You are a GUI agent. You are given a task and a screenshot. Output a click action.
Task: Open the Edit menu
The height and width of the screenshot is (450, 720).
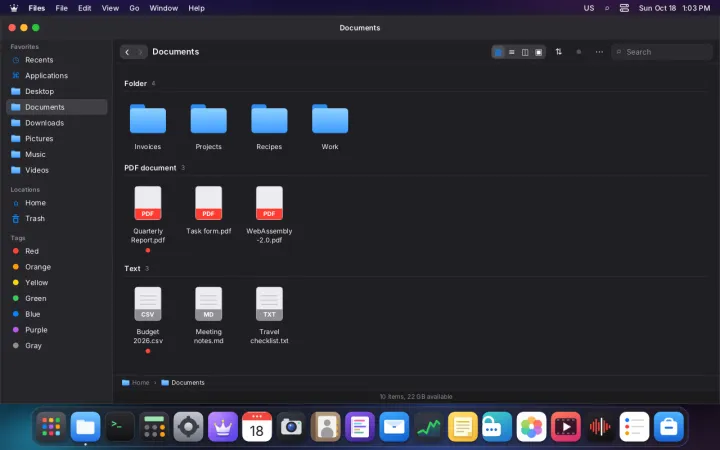(84, 8)
